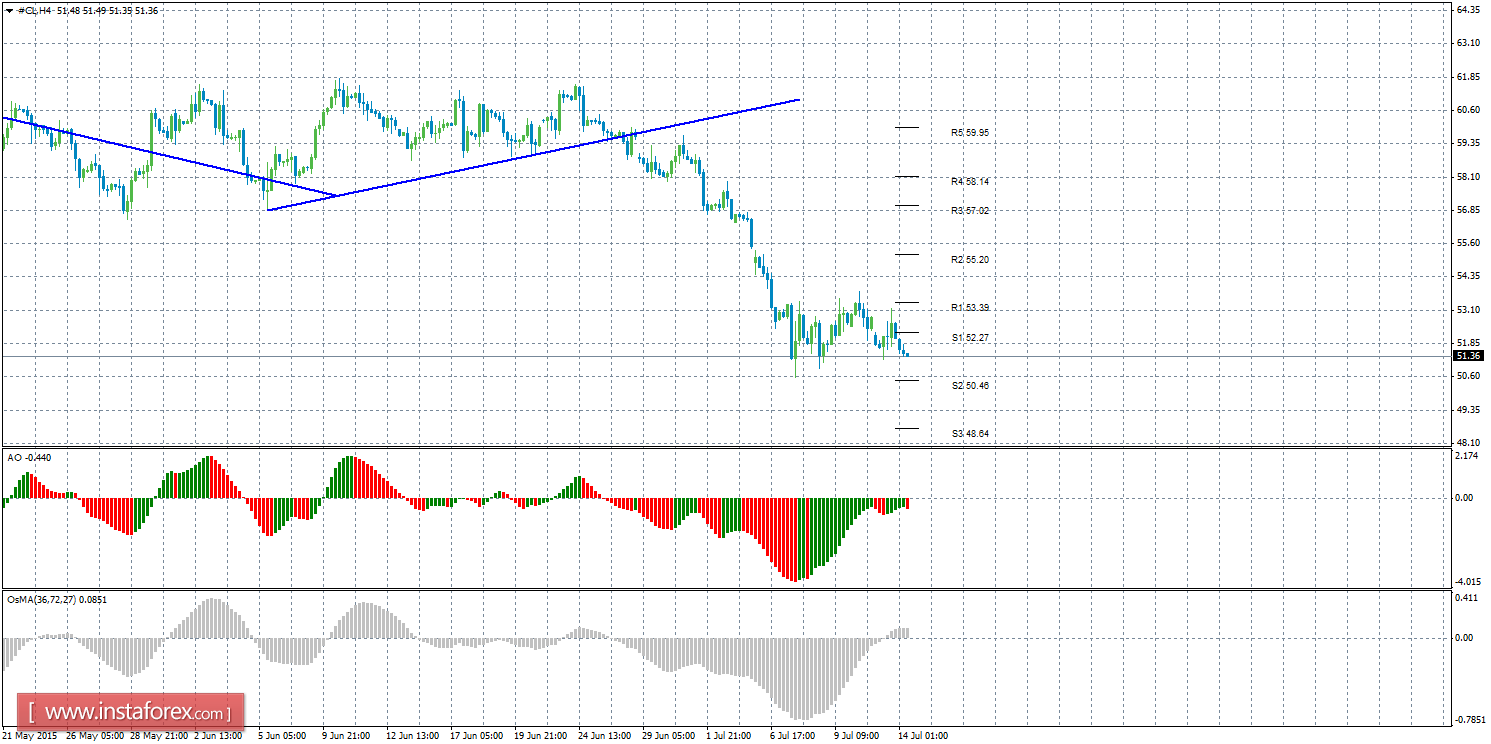Click the OsMA(36,72,27) indicator label
The image size is (1491, 744).
pos(57,600)
